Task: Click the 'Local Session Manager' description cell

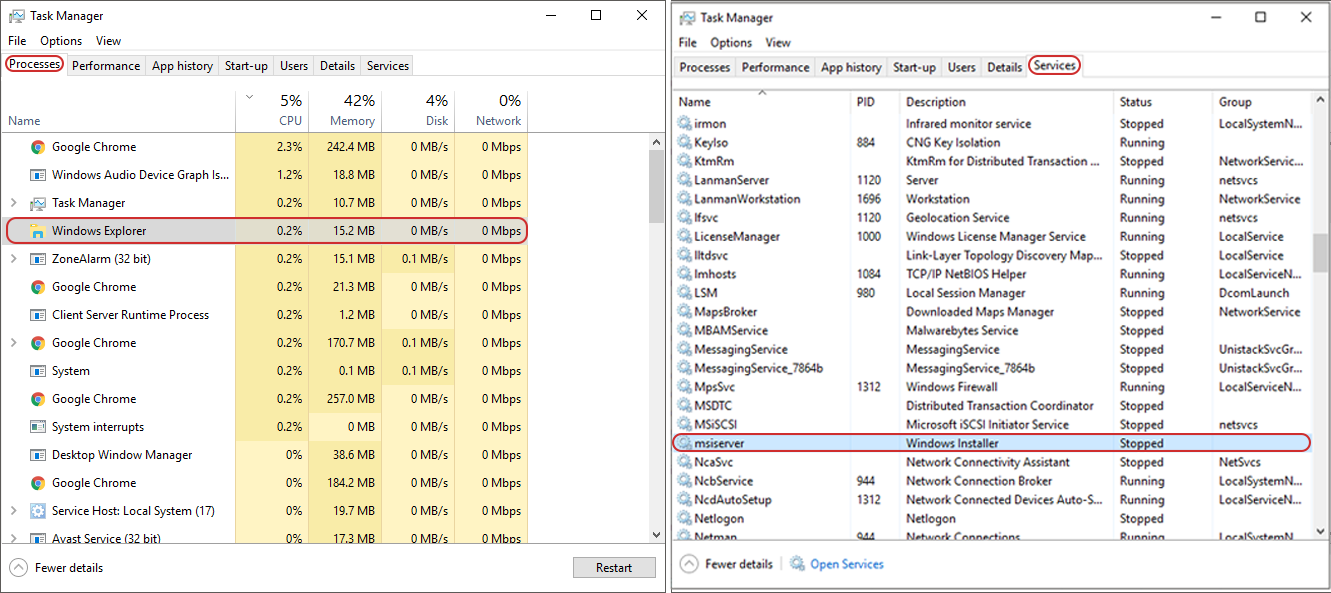Action: [965, 293]
